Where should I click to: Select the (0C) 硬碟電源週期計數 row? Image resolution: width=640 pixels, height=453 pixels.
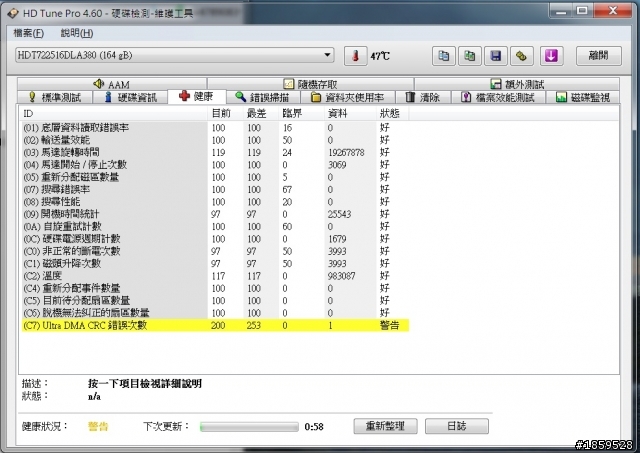pyautogui.click(x=215, y=239)
